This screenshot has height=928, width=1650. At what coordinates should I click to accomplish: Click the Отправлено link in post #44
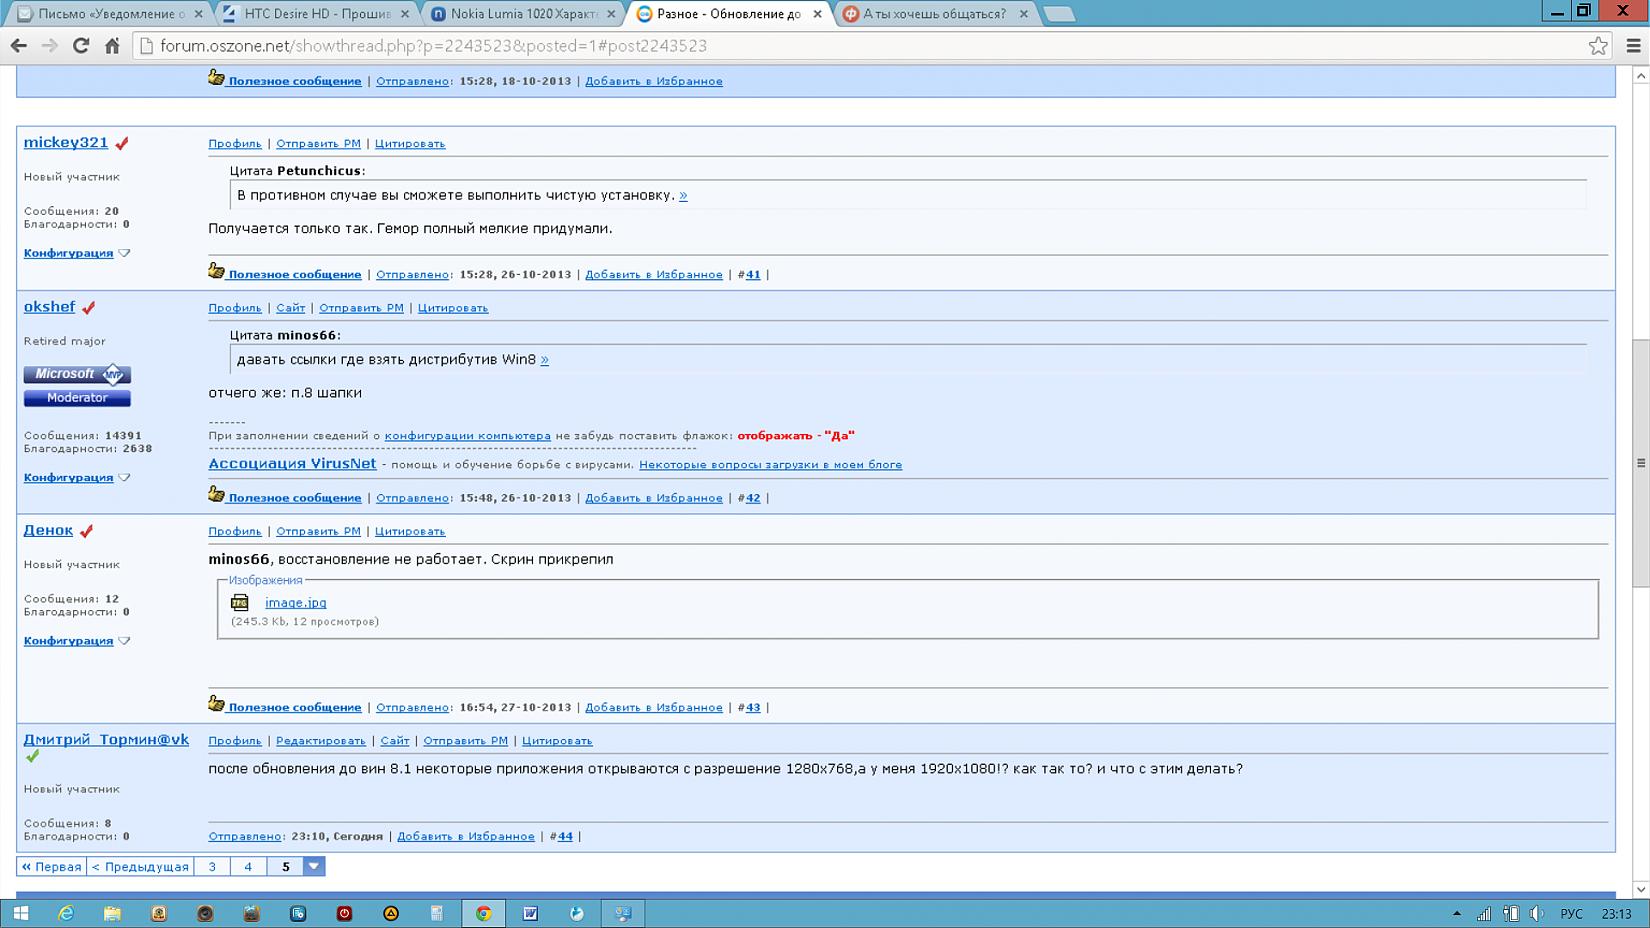click(x=245, y=836)
